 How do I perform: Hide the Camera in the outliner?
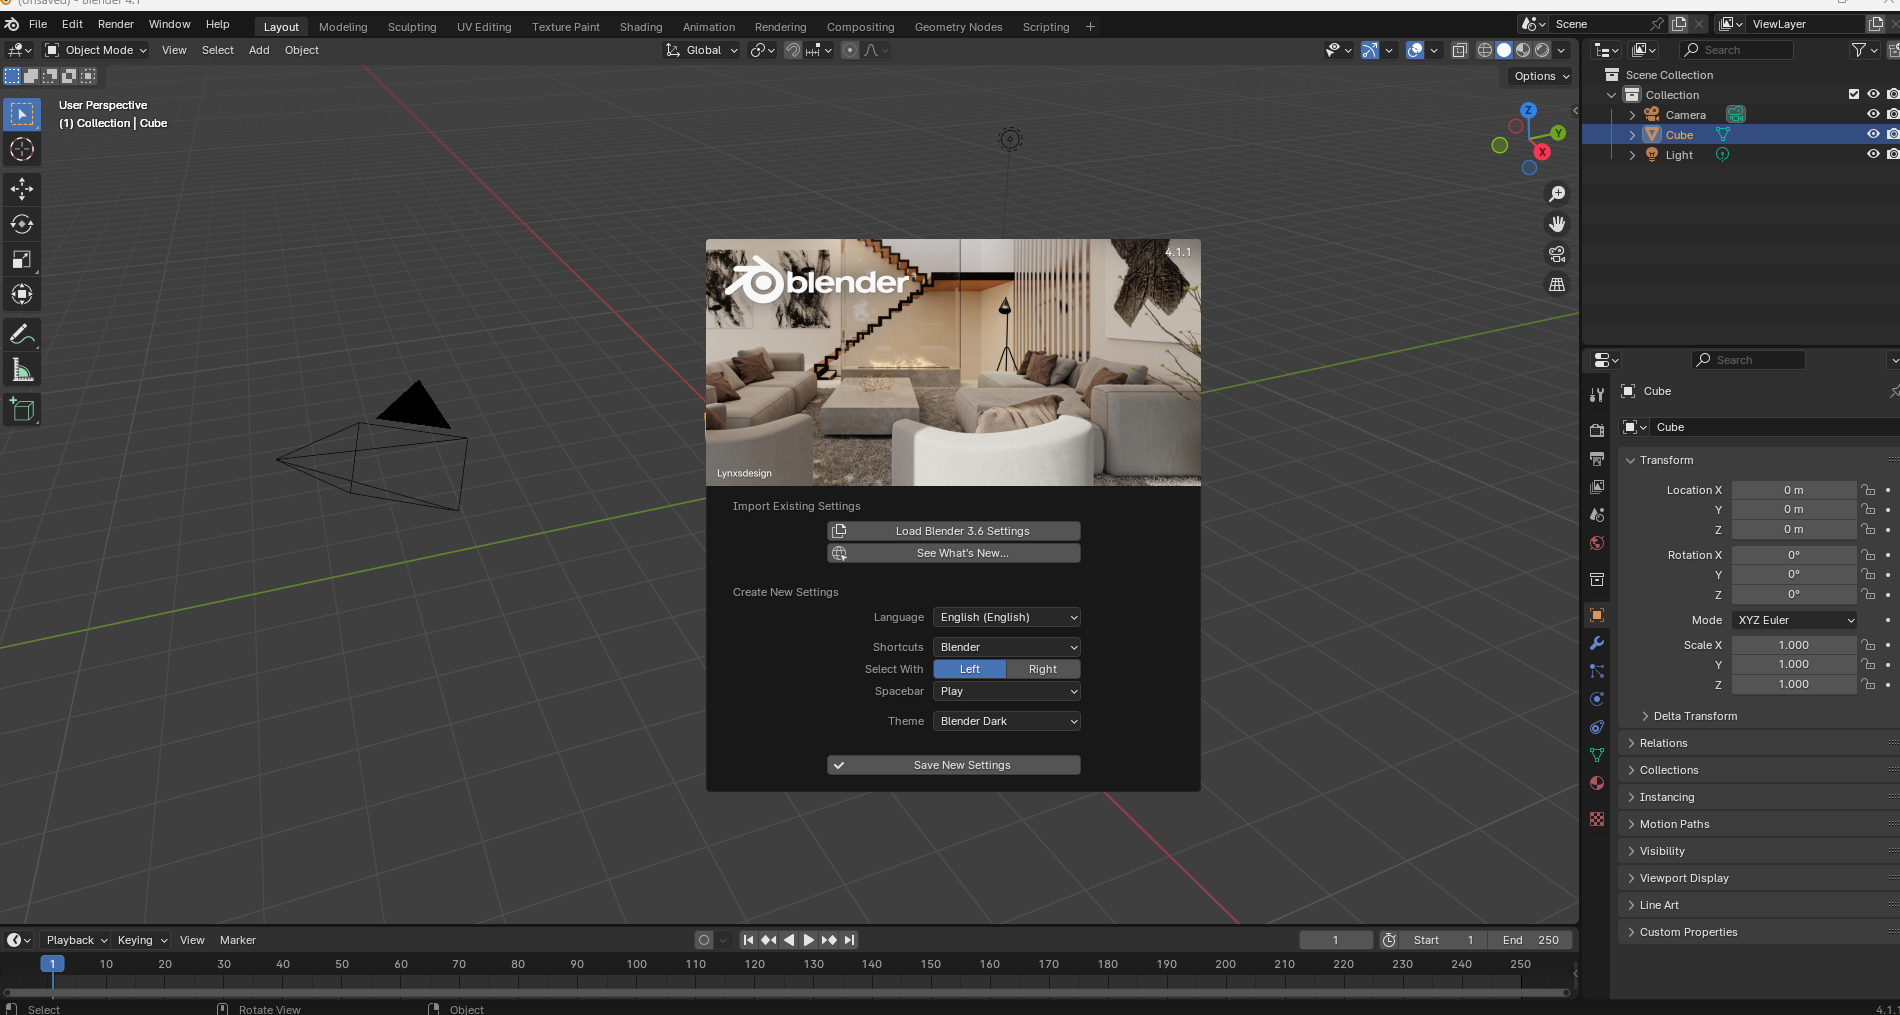(1873, 114)
